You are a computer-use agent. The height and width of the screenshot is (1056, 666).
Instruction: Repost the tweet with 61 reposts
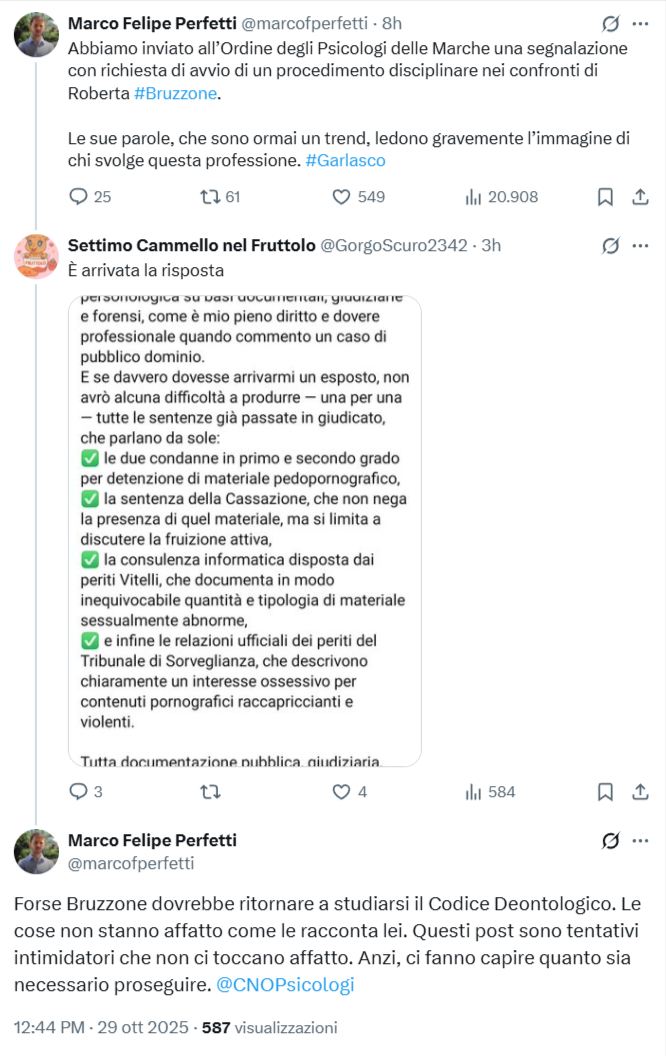tap(210, 197)
